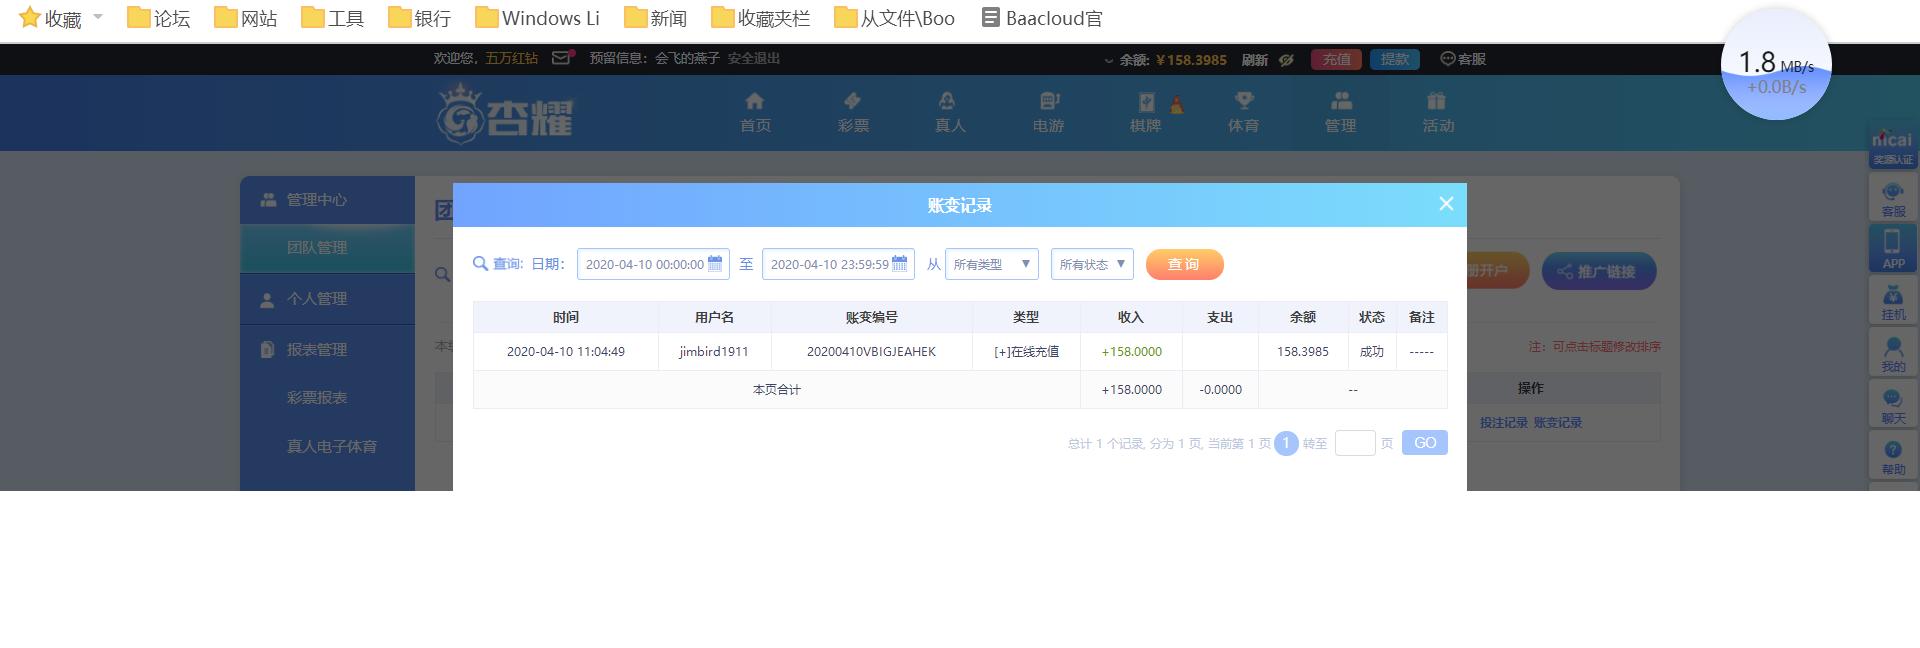Viewport: 1920px width, 648px height.
Task: Open the 棋牌 card games nav icon
Action: (x=1146, y=112)
